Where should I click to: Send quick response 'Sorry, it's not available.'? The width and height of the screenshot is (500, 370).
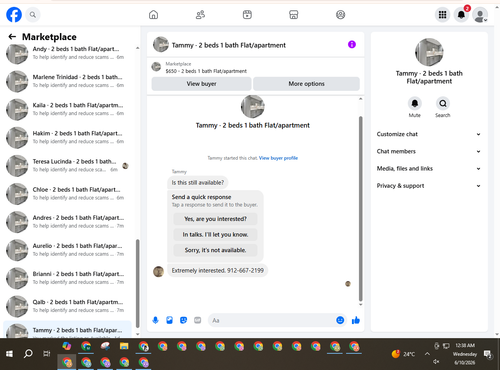click(215, 250)
